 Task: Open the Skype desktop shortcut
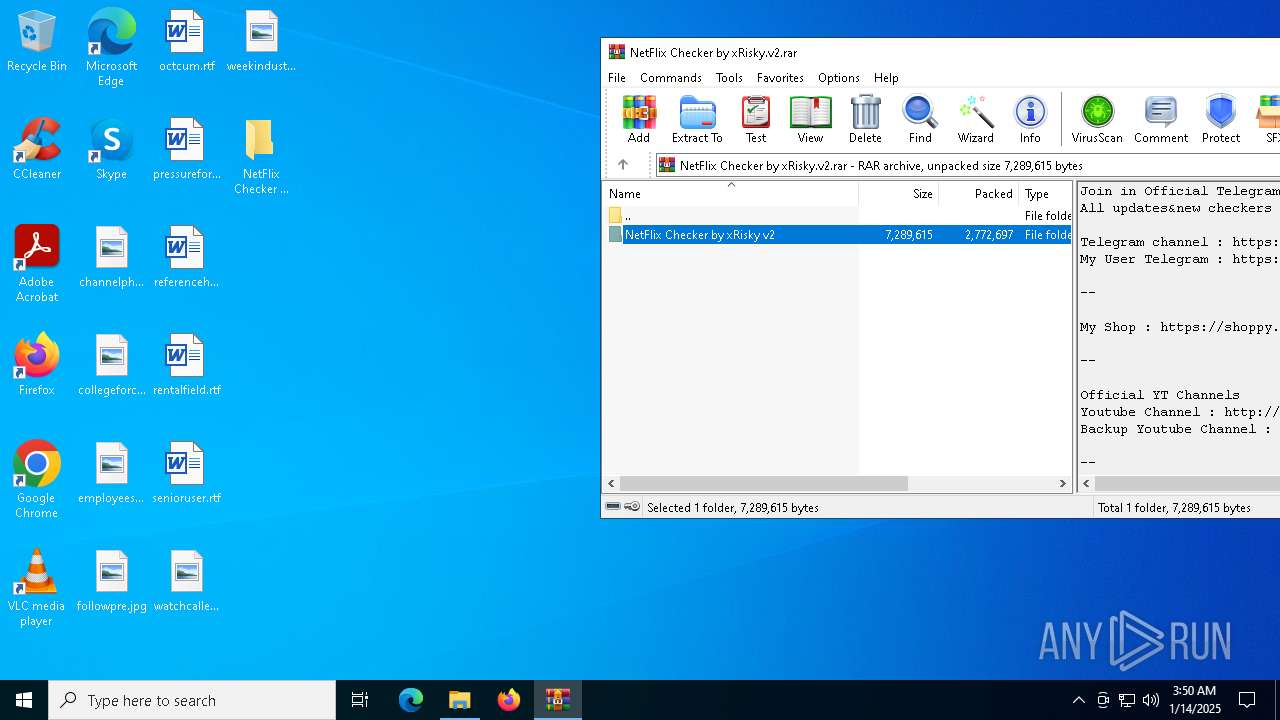click(111, 149)
